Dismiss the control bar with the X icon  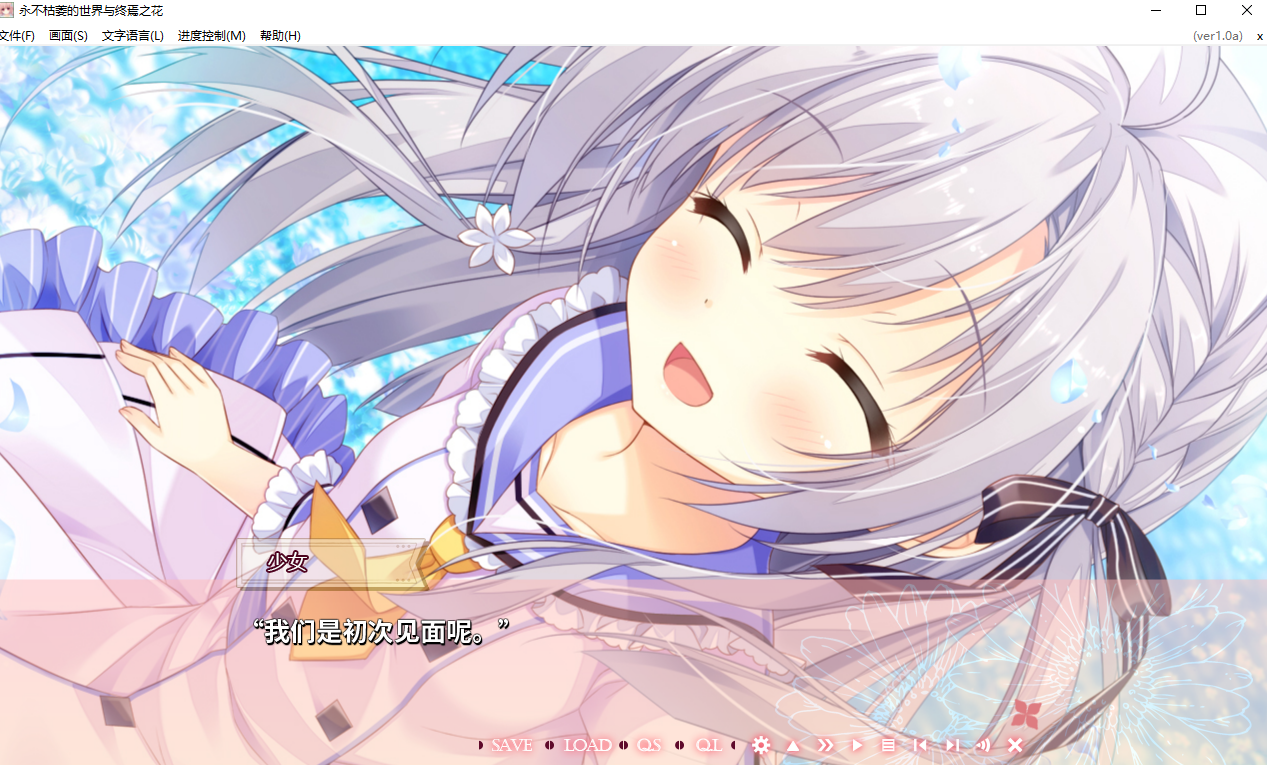point(1015,744)
